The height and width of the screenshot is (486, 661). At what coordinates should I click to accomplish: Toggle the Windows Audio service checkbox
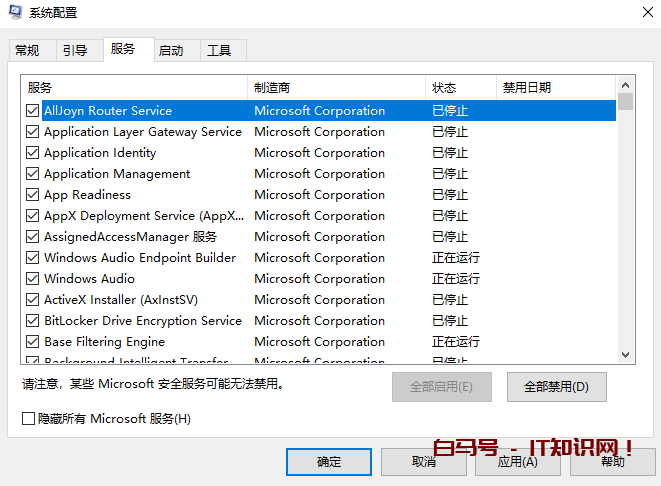click(x=33, y=279)
